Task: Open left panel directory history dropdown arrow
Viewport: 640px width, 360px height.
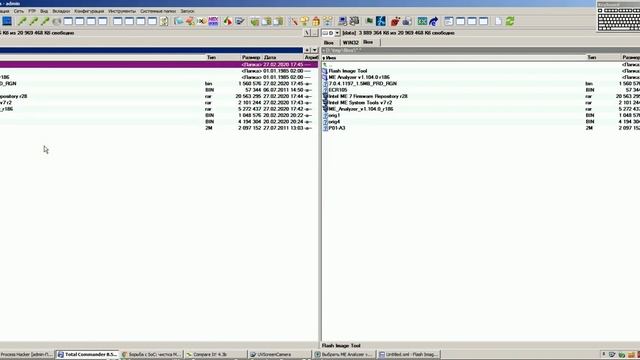Action: [314, 50]
